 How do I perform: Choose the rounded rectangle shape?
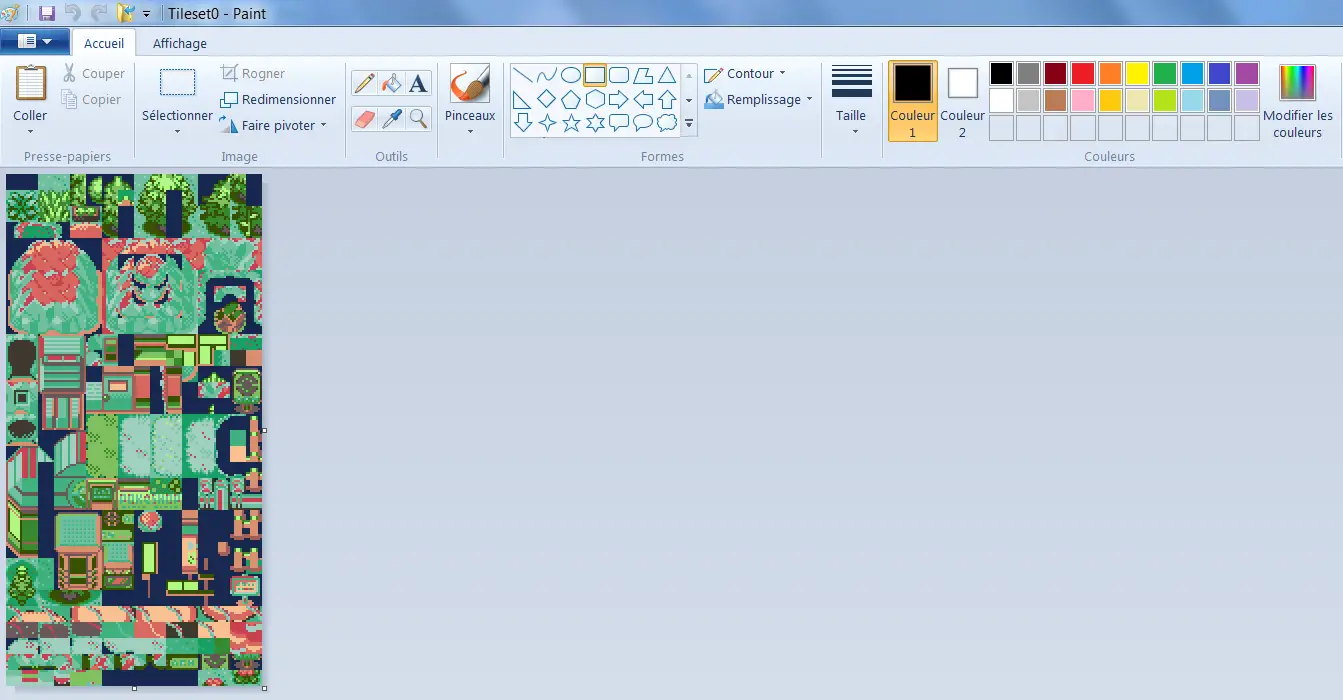[x=619, y=75]
